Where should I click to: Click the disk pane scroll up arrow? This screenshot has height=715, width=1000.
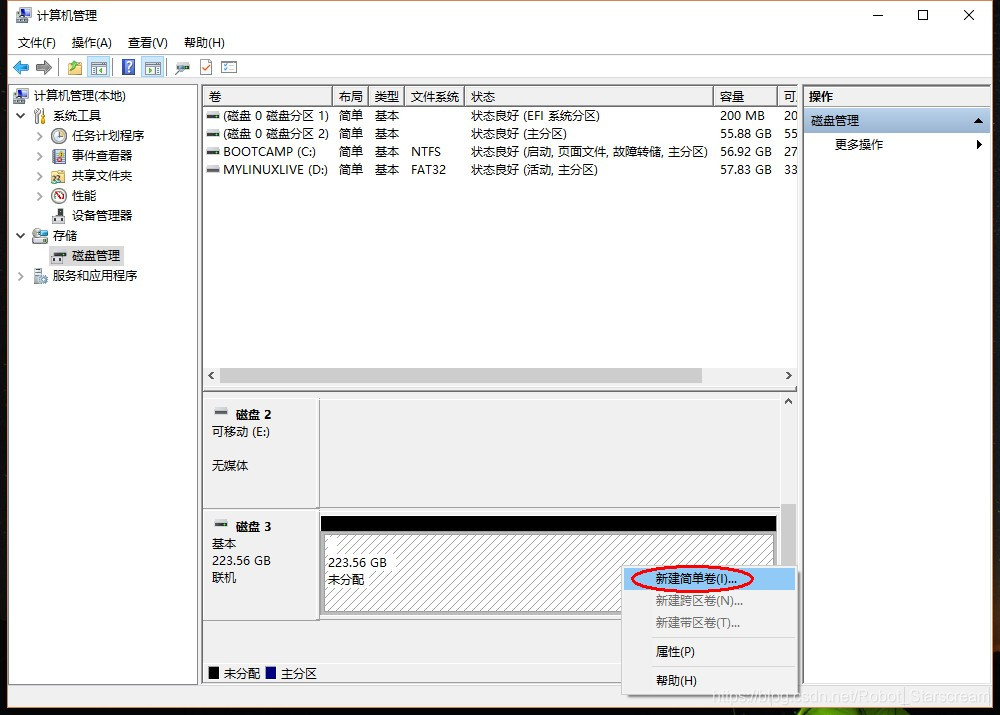click(789, 401)
